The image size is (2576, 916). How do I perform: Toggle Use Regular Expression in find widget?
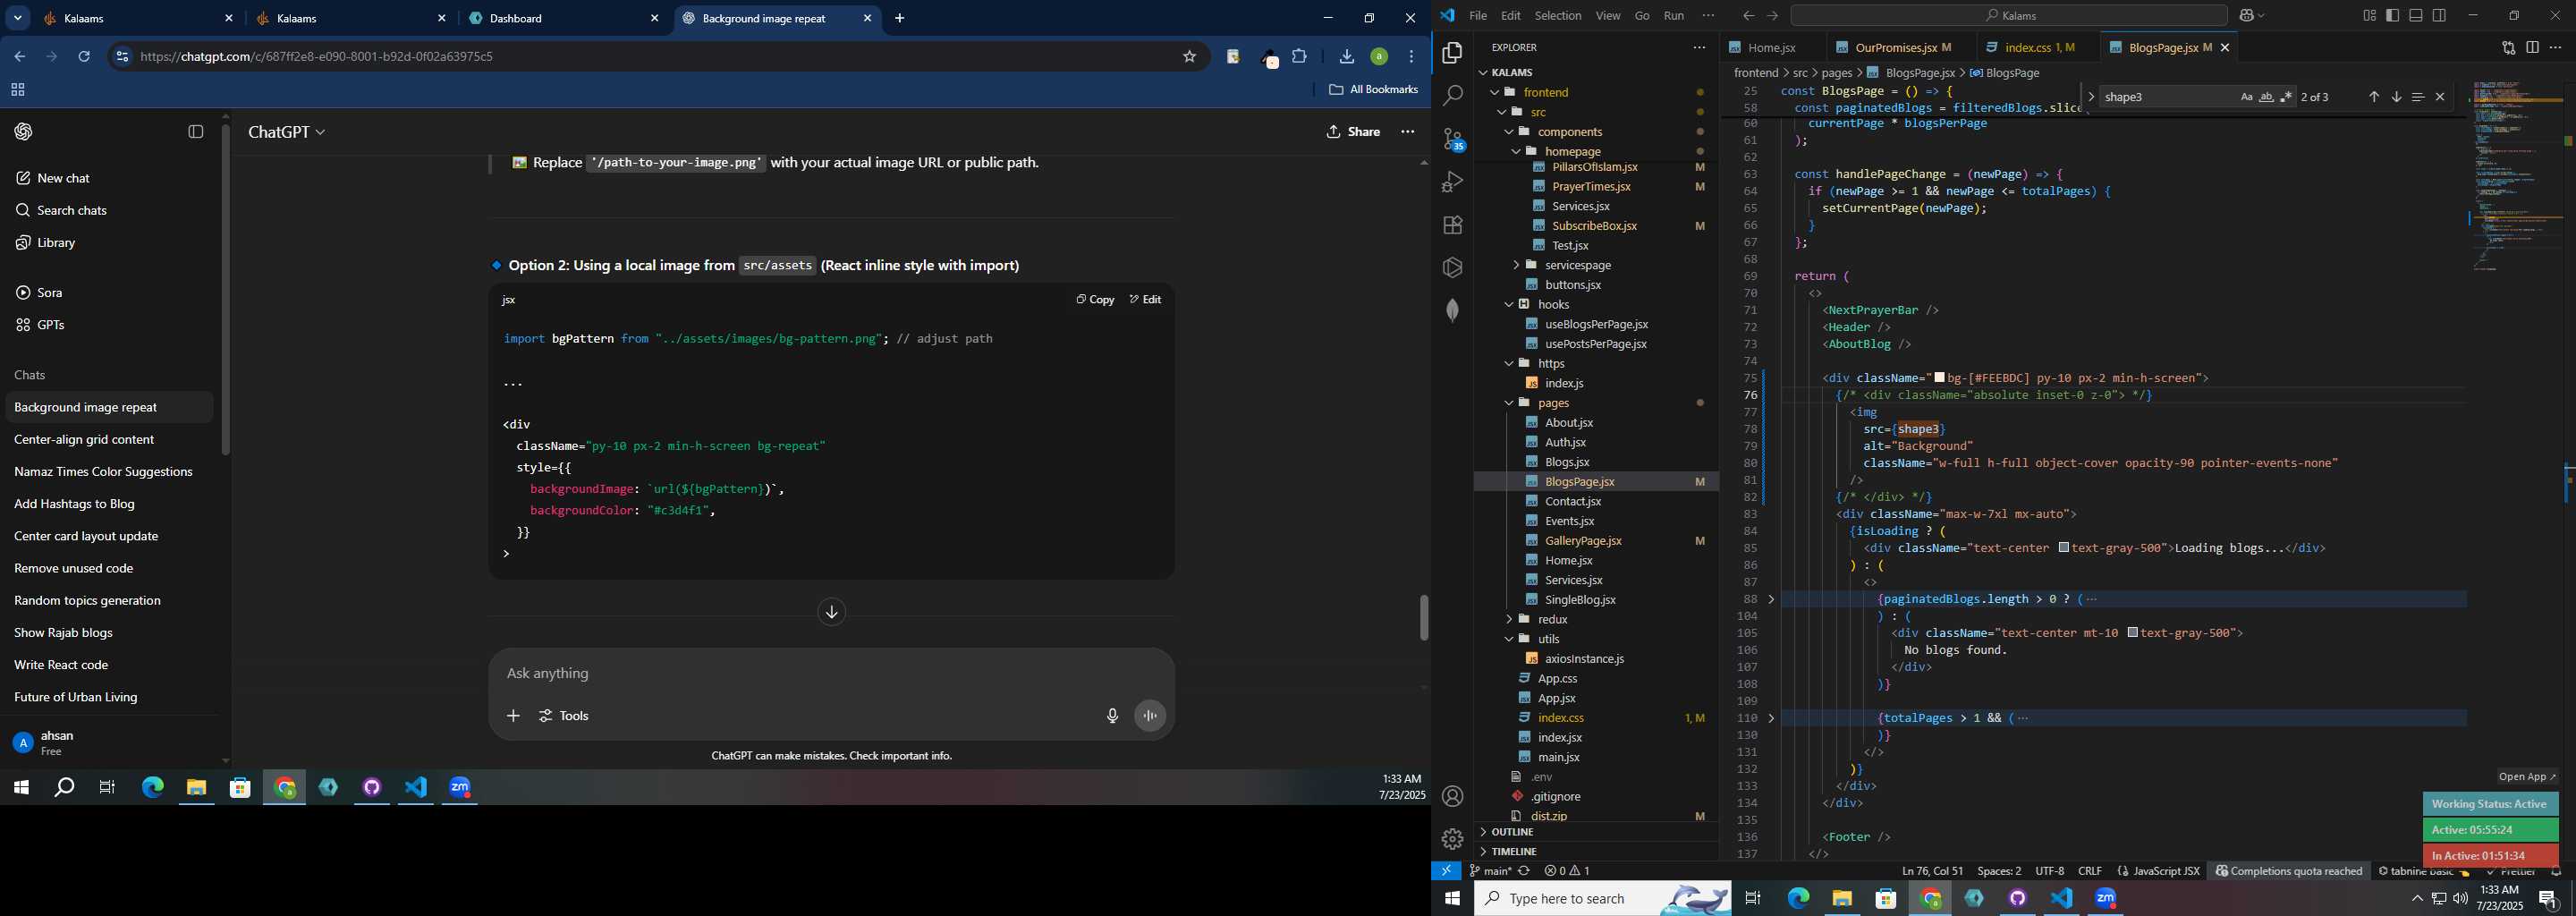(2286, 97)
